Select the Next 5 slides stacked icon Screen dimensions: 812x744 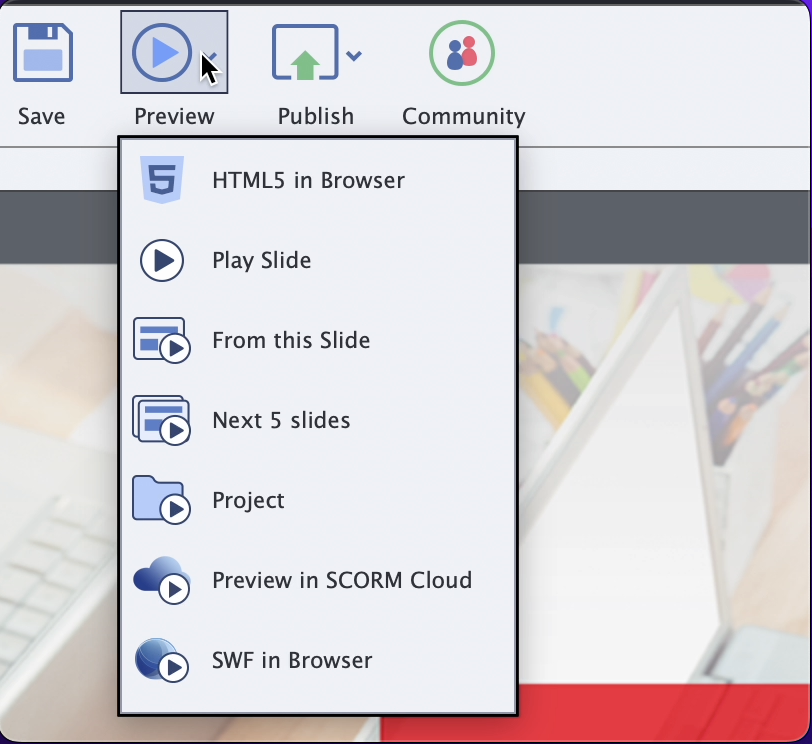(162, 420)
